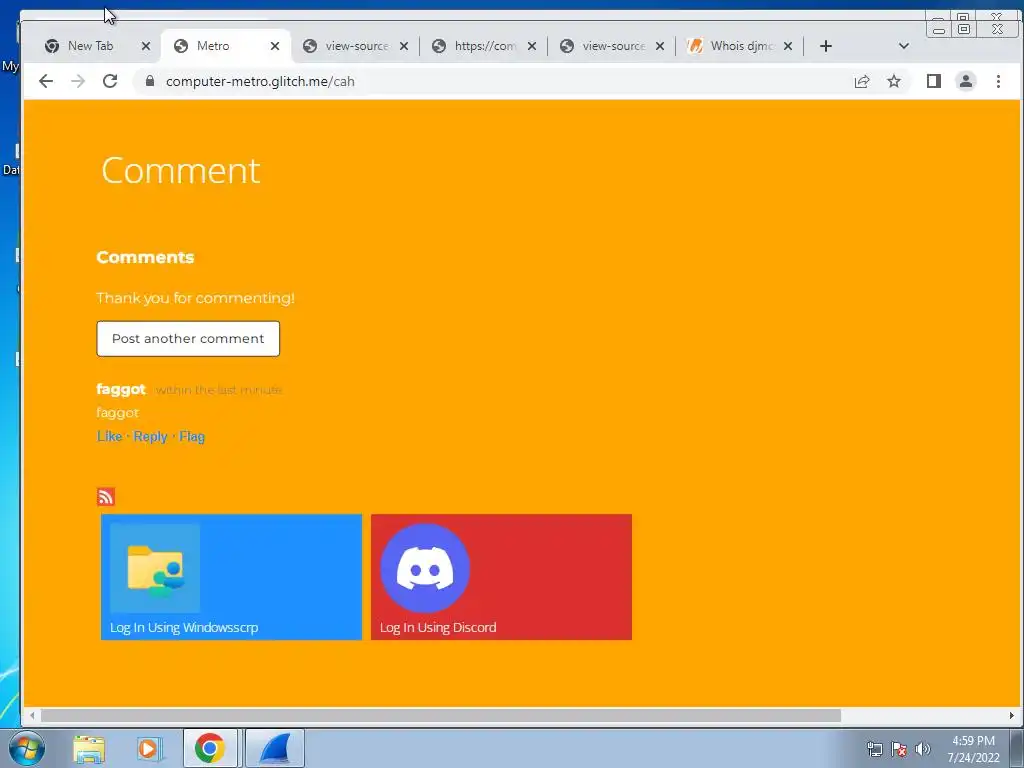This screenshot has width=1024, height=768.
Task: Open a new tab with plus button
Action: tap(825, 46)
